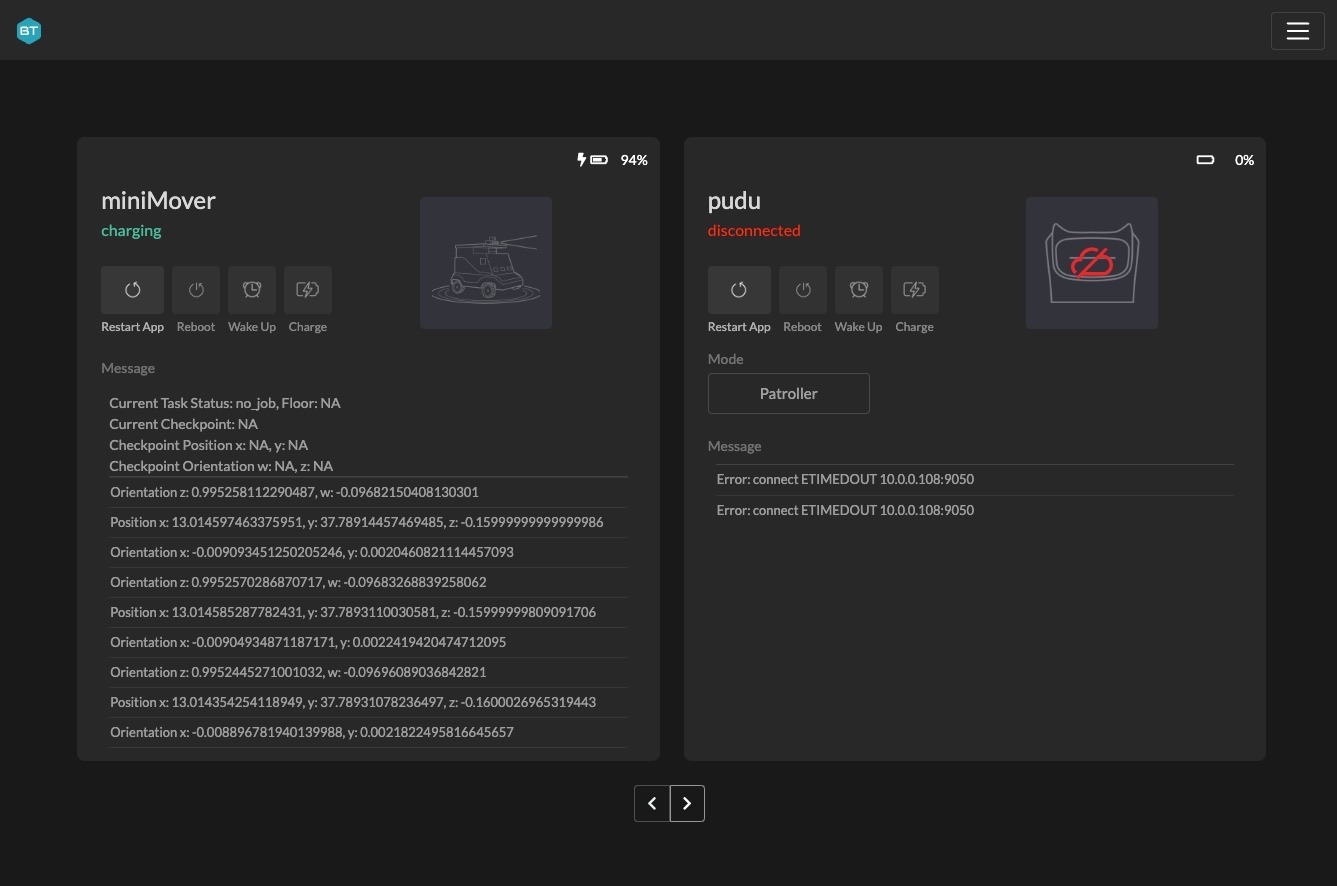Image resolution: width=1337 pixels, height=886 pixels.
Task: Go to the next page of robots
Action: click(x=687, y=803)
